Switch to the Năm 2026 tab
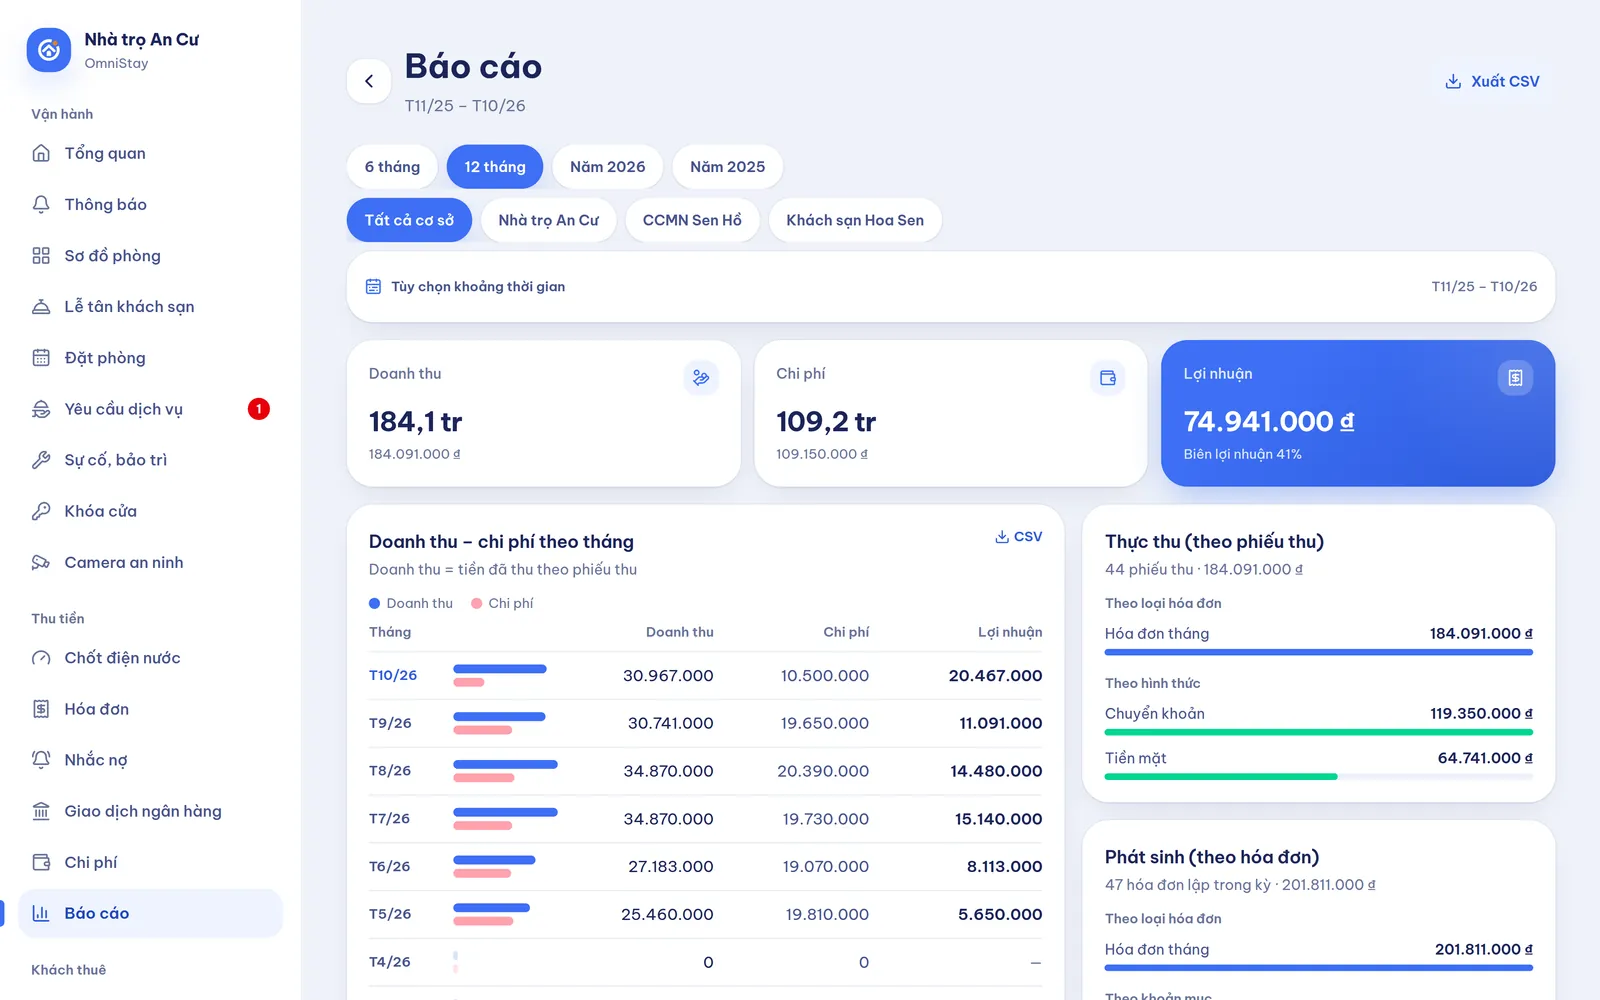Screen dimensions: 1600x1000 tap(608, 167)
